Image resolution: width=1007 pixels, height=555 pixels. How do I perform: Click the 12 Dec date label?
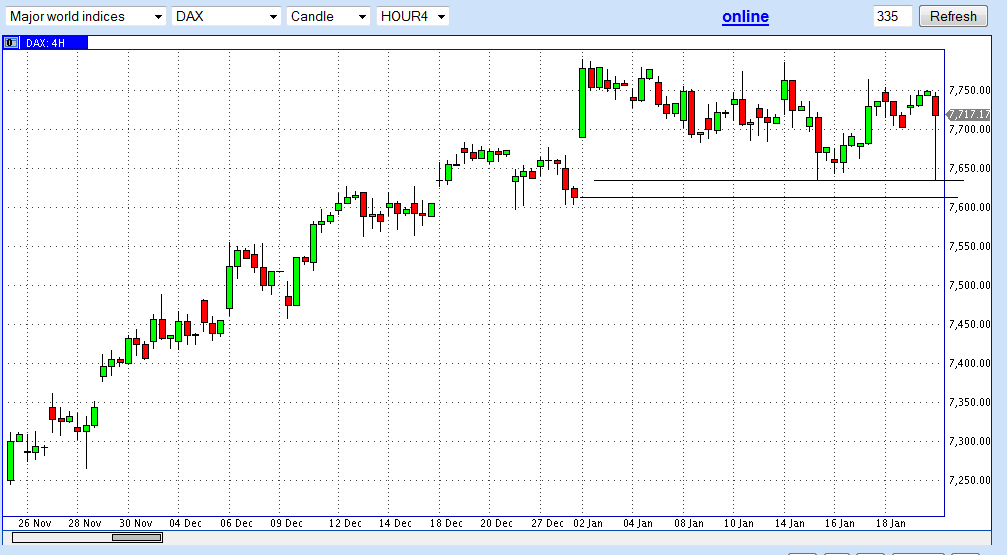[345, 523]
